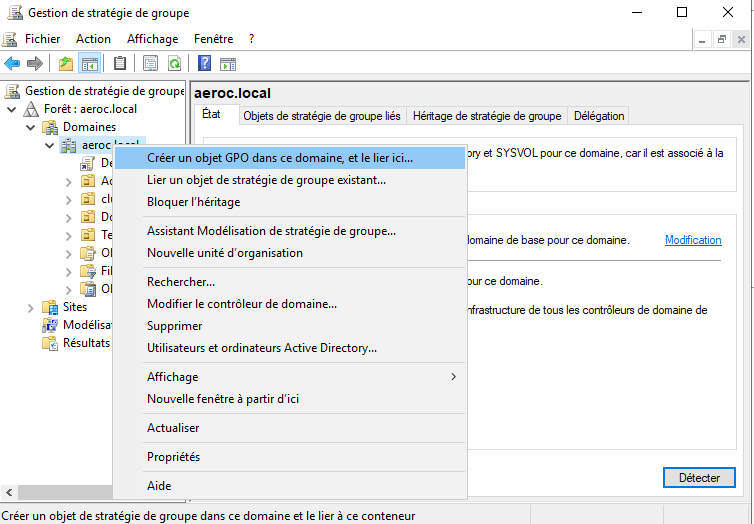
Task: Click the Forêt : aeroc.local forest icon
Action: pyautogui.click(x=31, y=109)
